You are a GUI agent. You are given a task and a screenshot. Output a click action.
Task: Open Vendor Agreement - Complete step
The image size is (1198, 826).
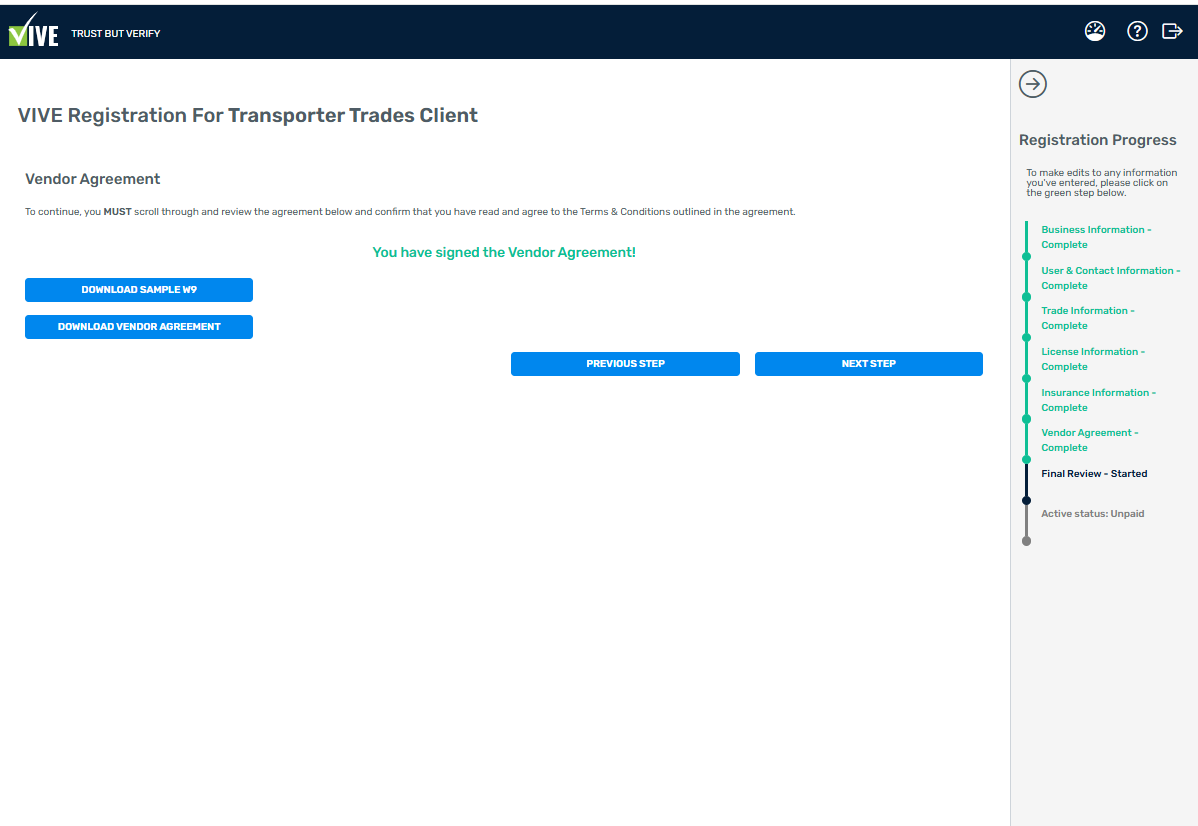pyautogui.click(x=1090, y=440)
